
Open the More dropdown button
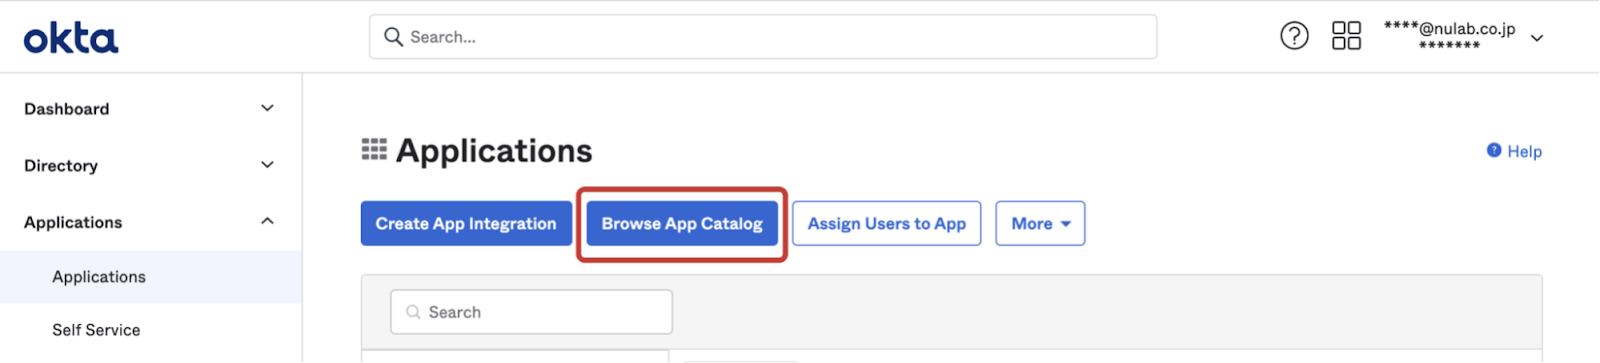(x=1040, y=224)
